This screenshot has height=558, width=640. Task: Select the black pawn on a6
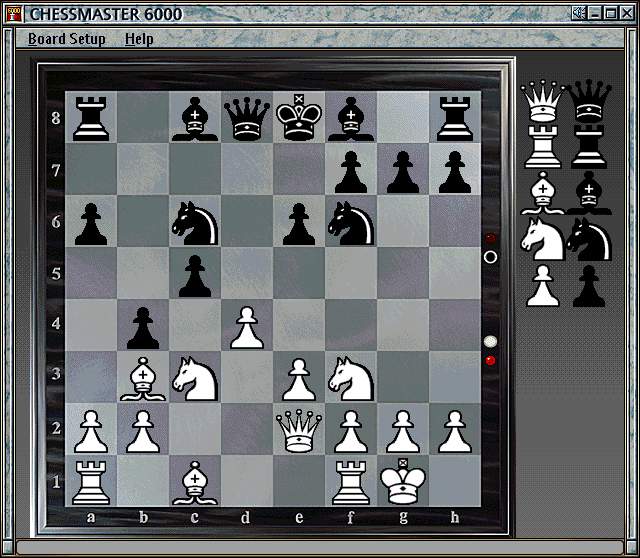coord(91,224)
